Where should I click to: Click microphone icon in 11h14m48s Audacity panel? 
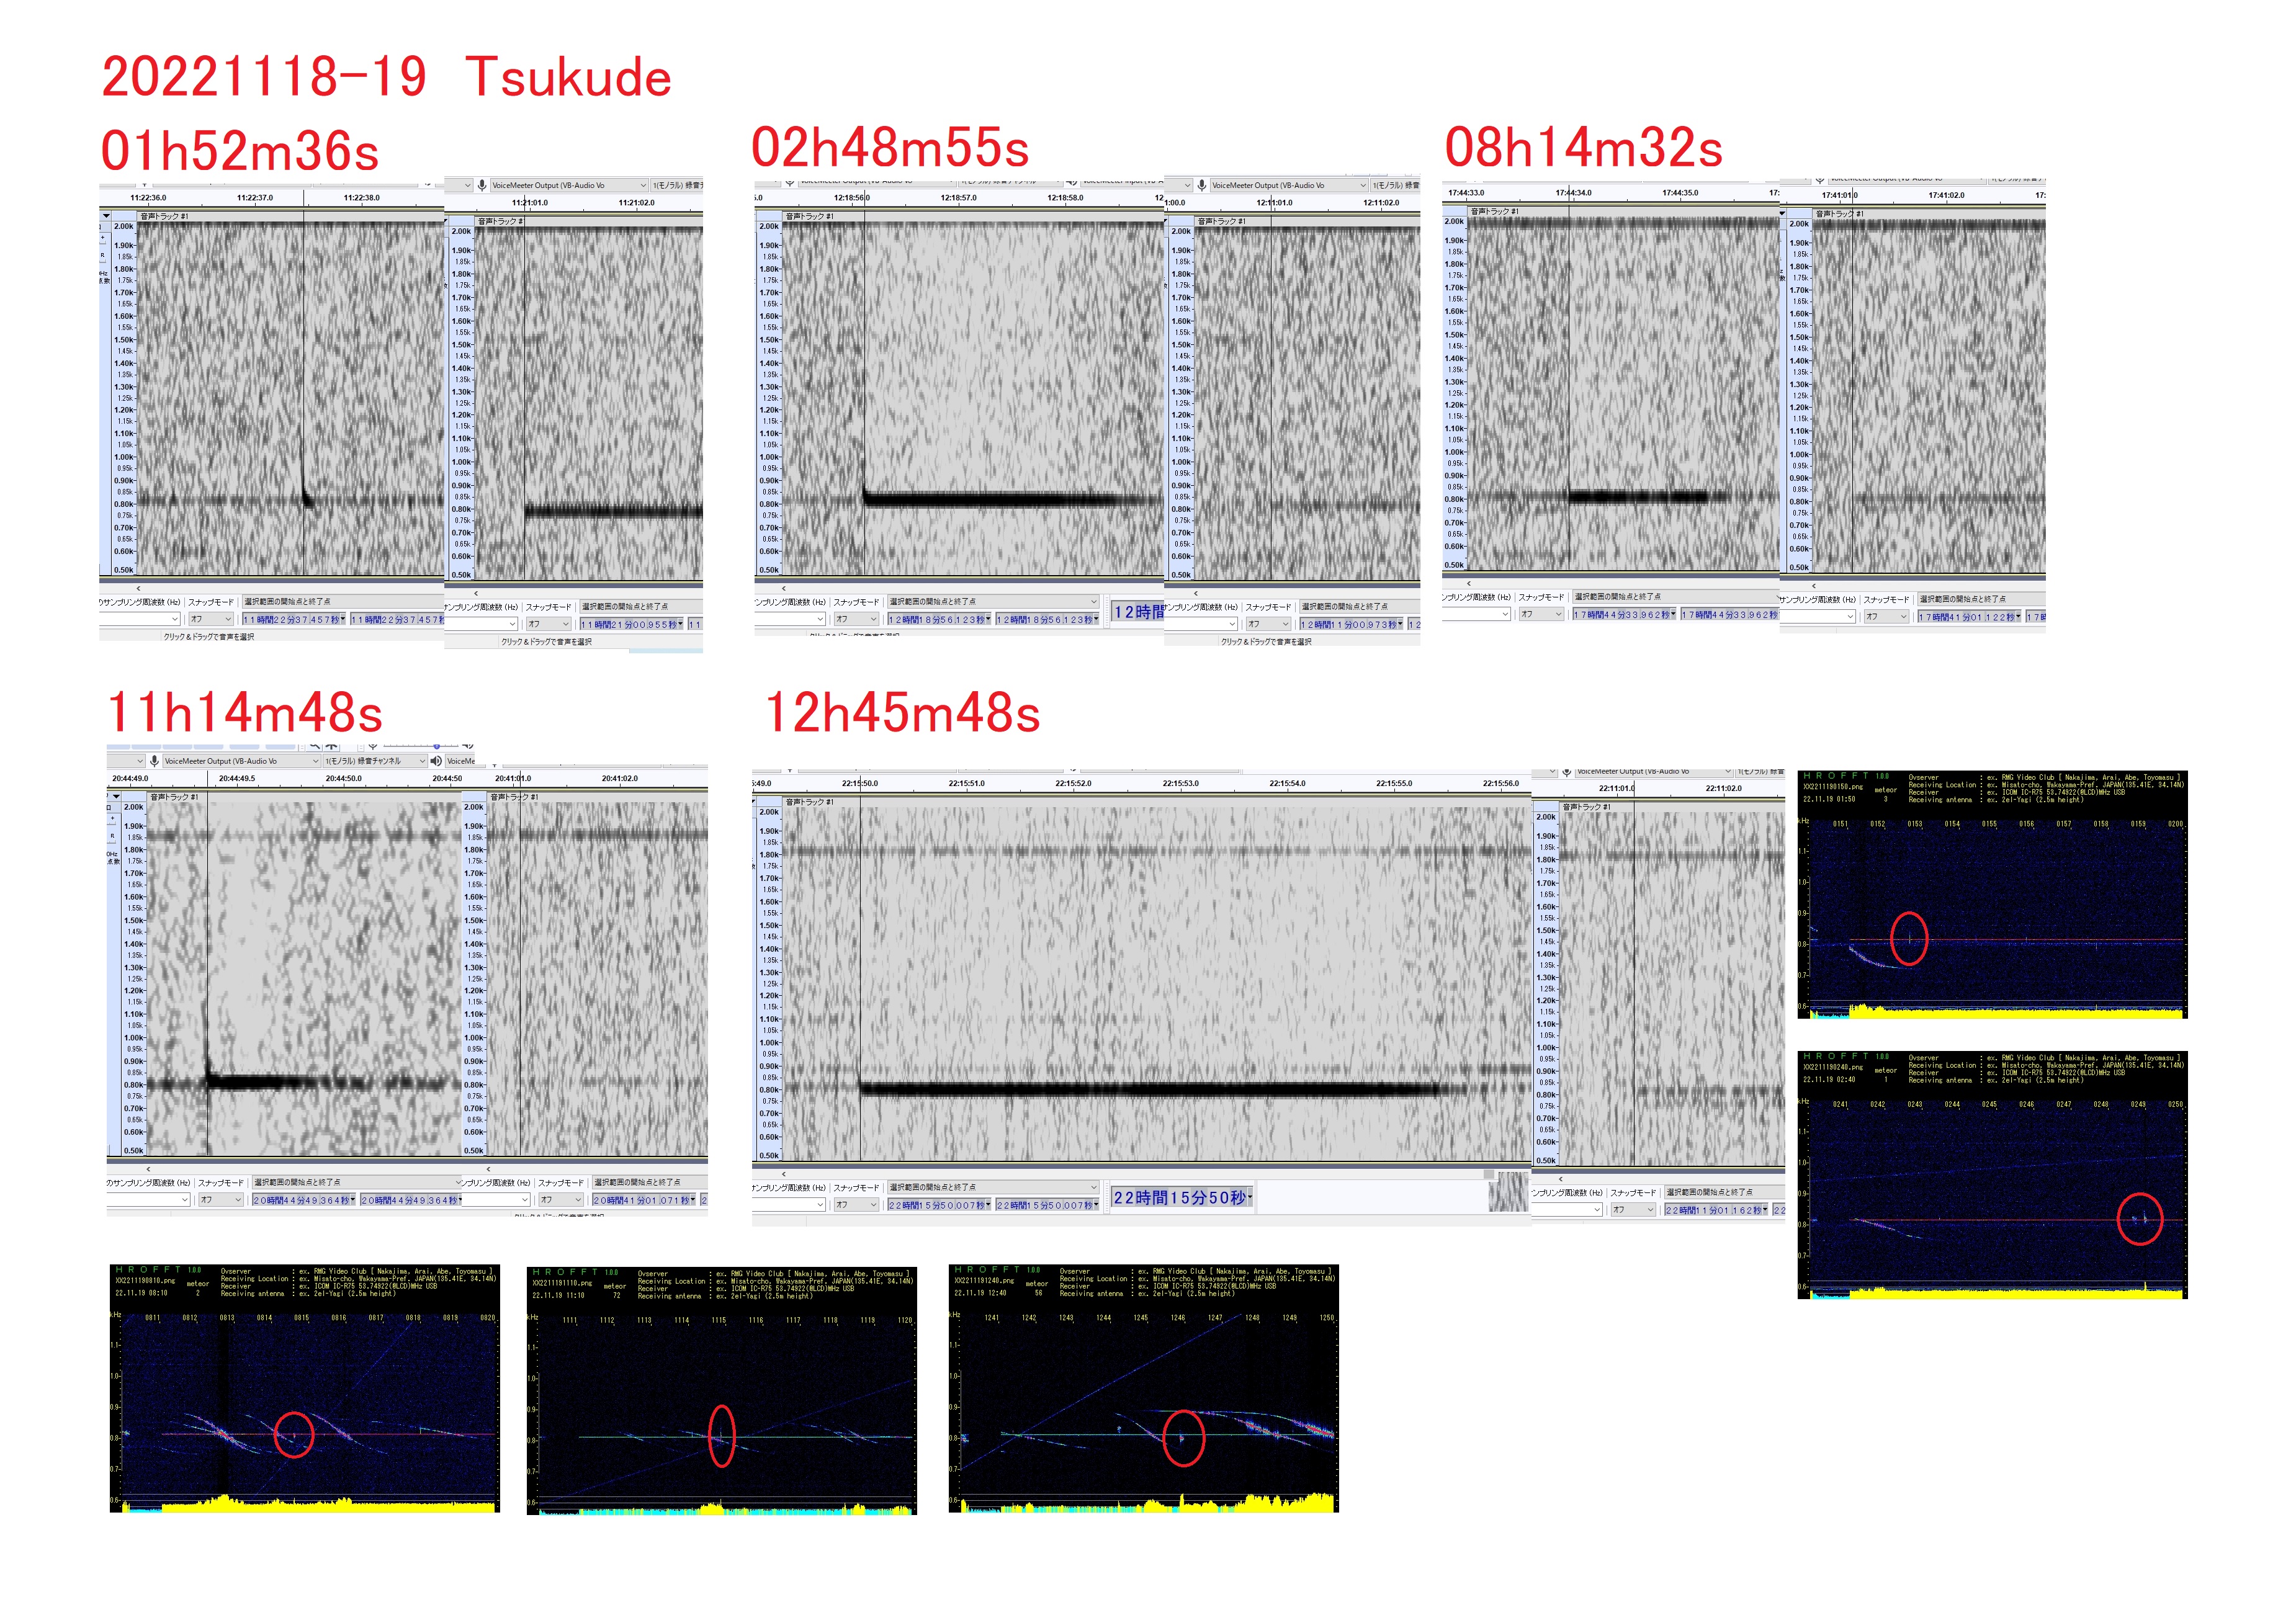155,761
